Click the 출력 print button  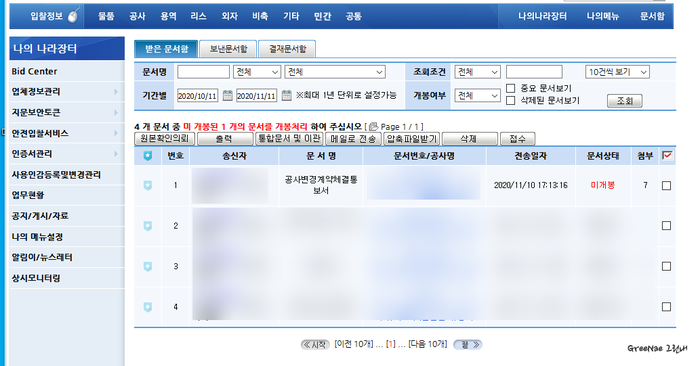225,139
